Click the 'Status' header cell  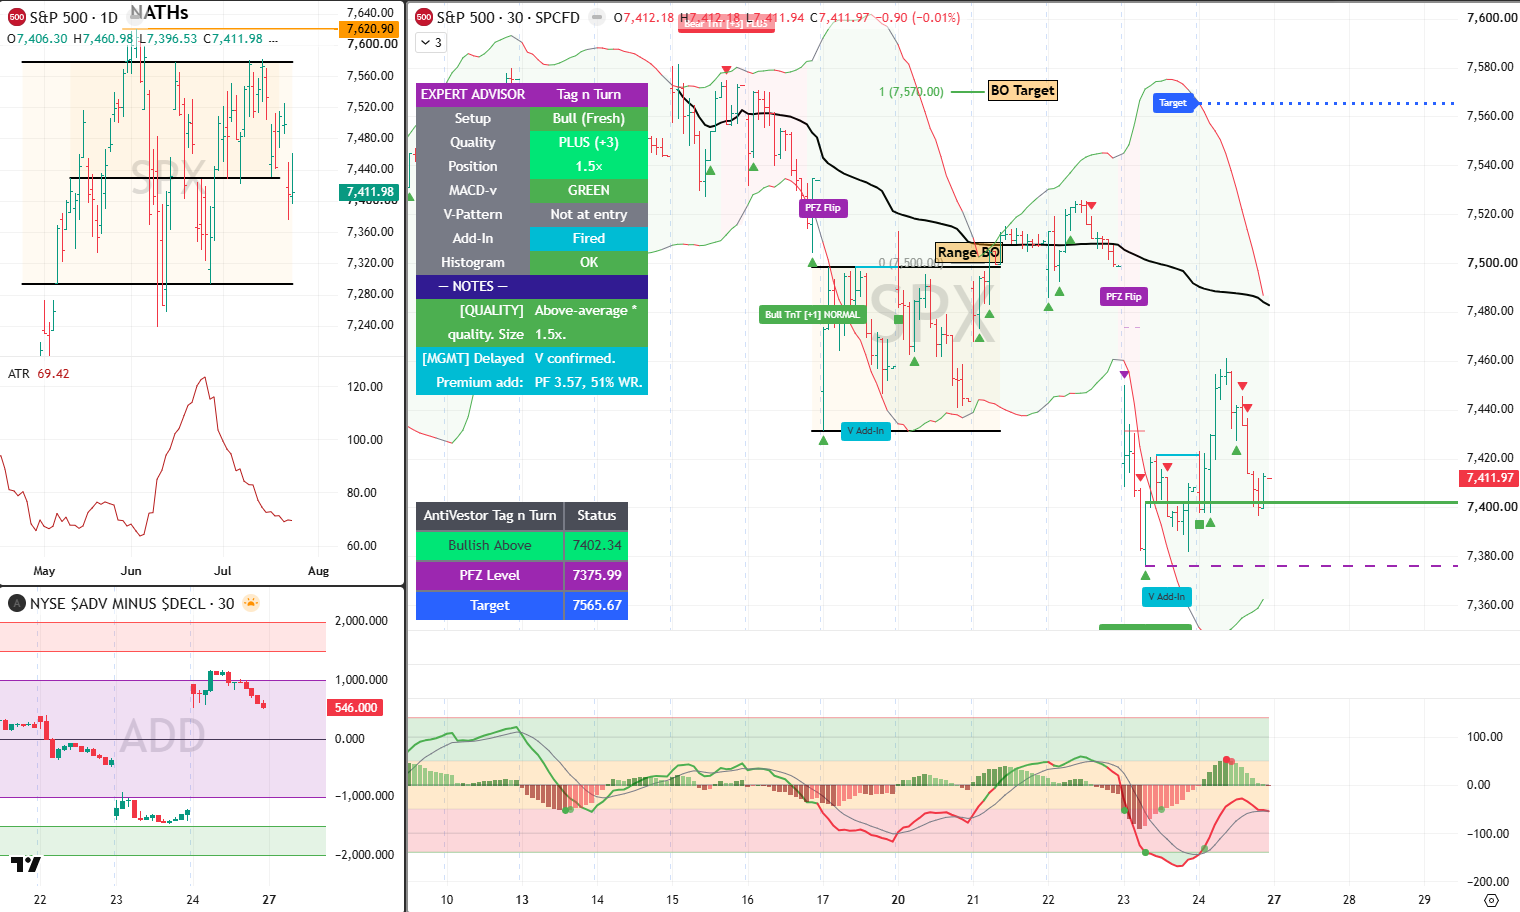[x=596, y=515]
